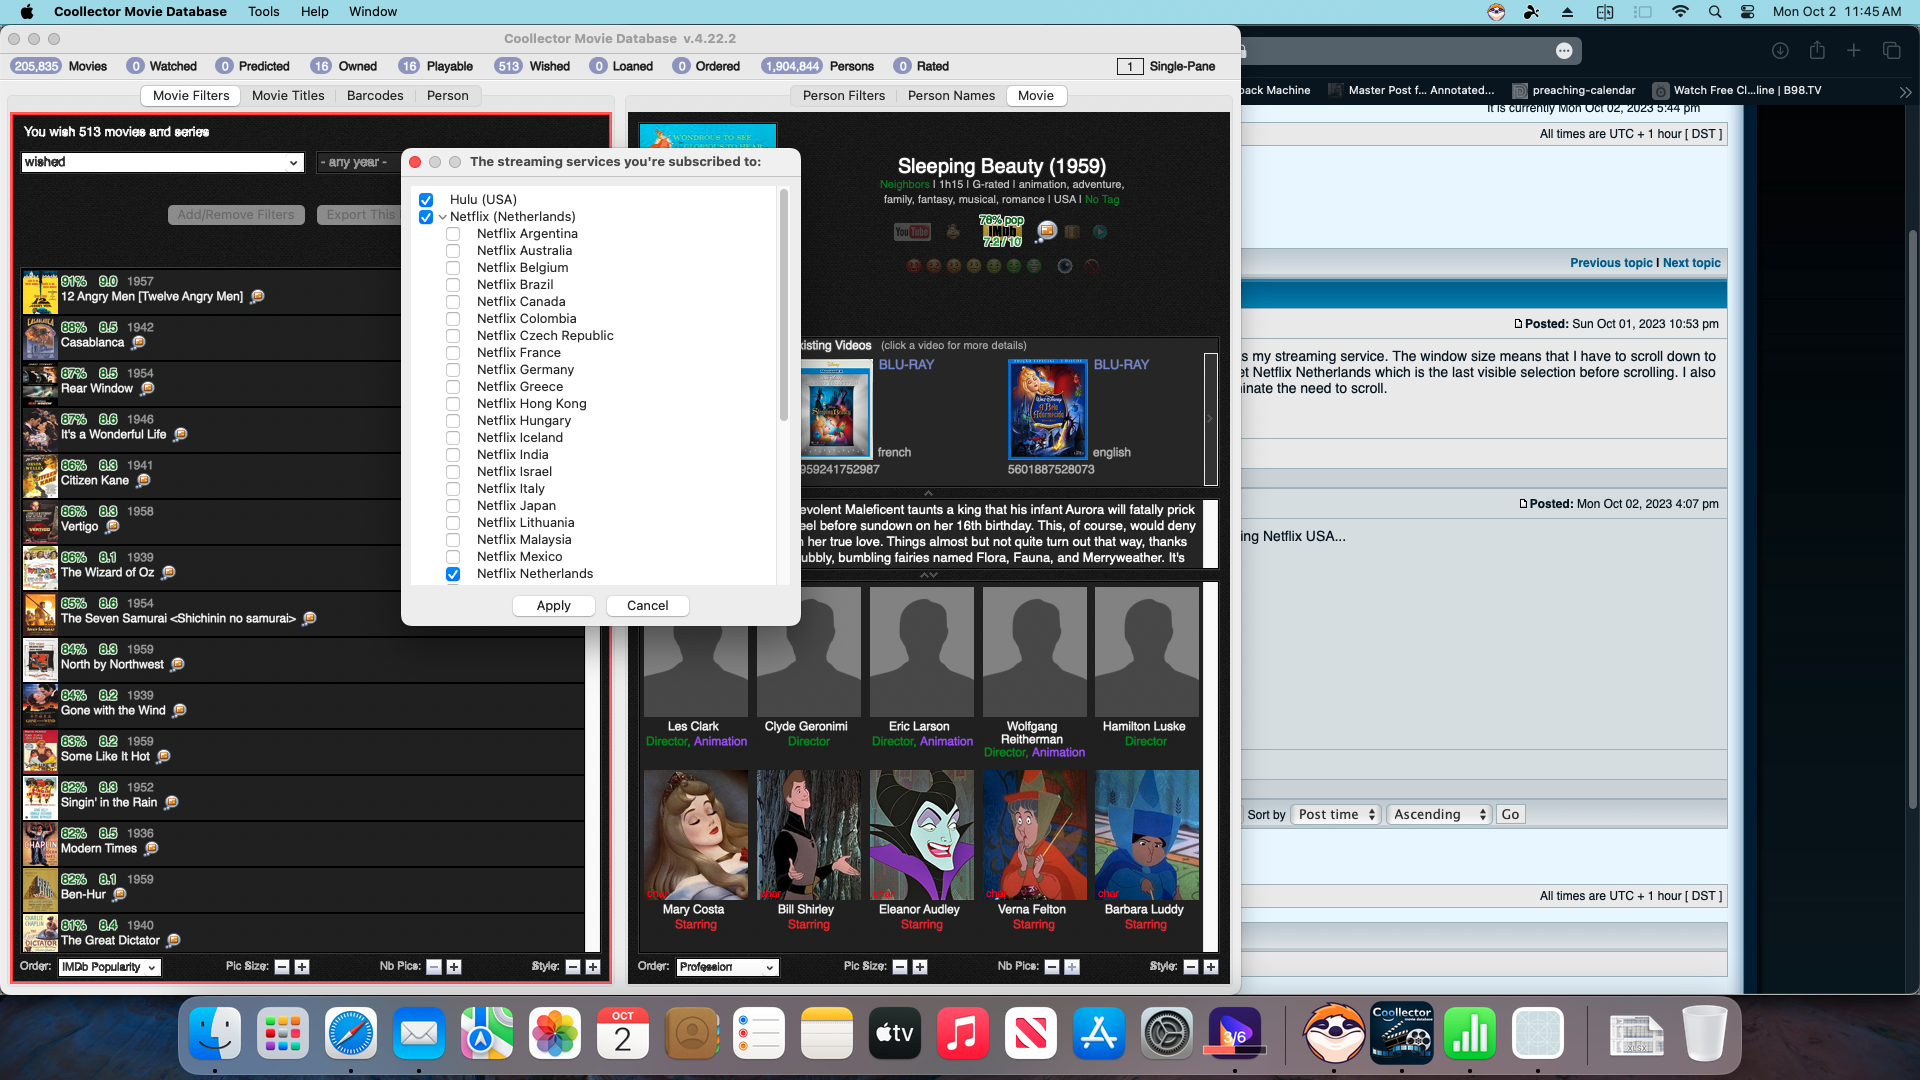
Task: Open the comment bubble icon beside the IMDb badge
Action: click(1046, 231)
